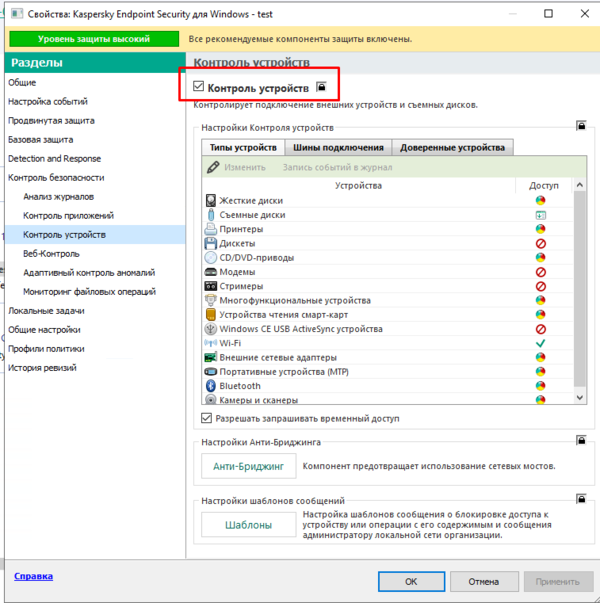600x603 pixels.
Task: Click the Шаблоны button
Action: (248, 525)
